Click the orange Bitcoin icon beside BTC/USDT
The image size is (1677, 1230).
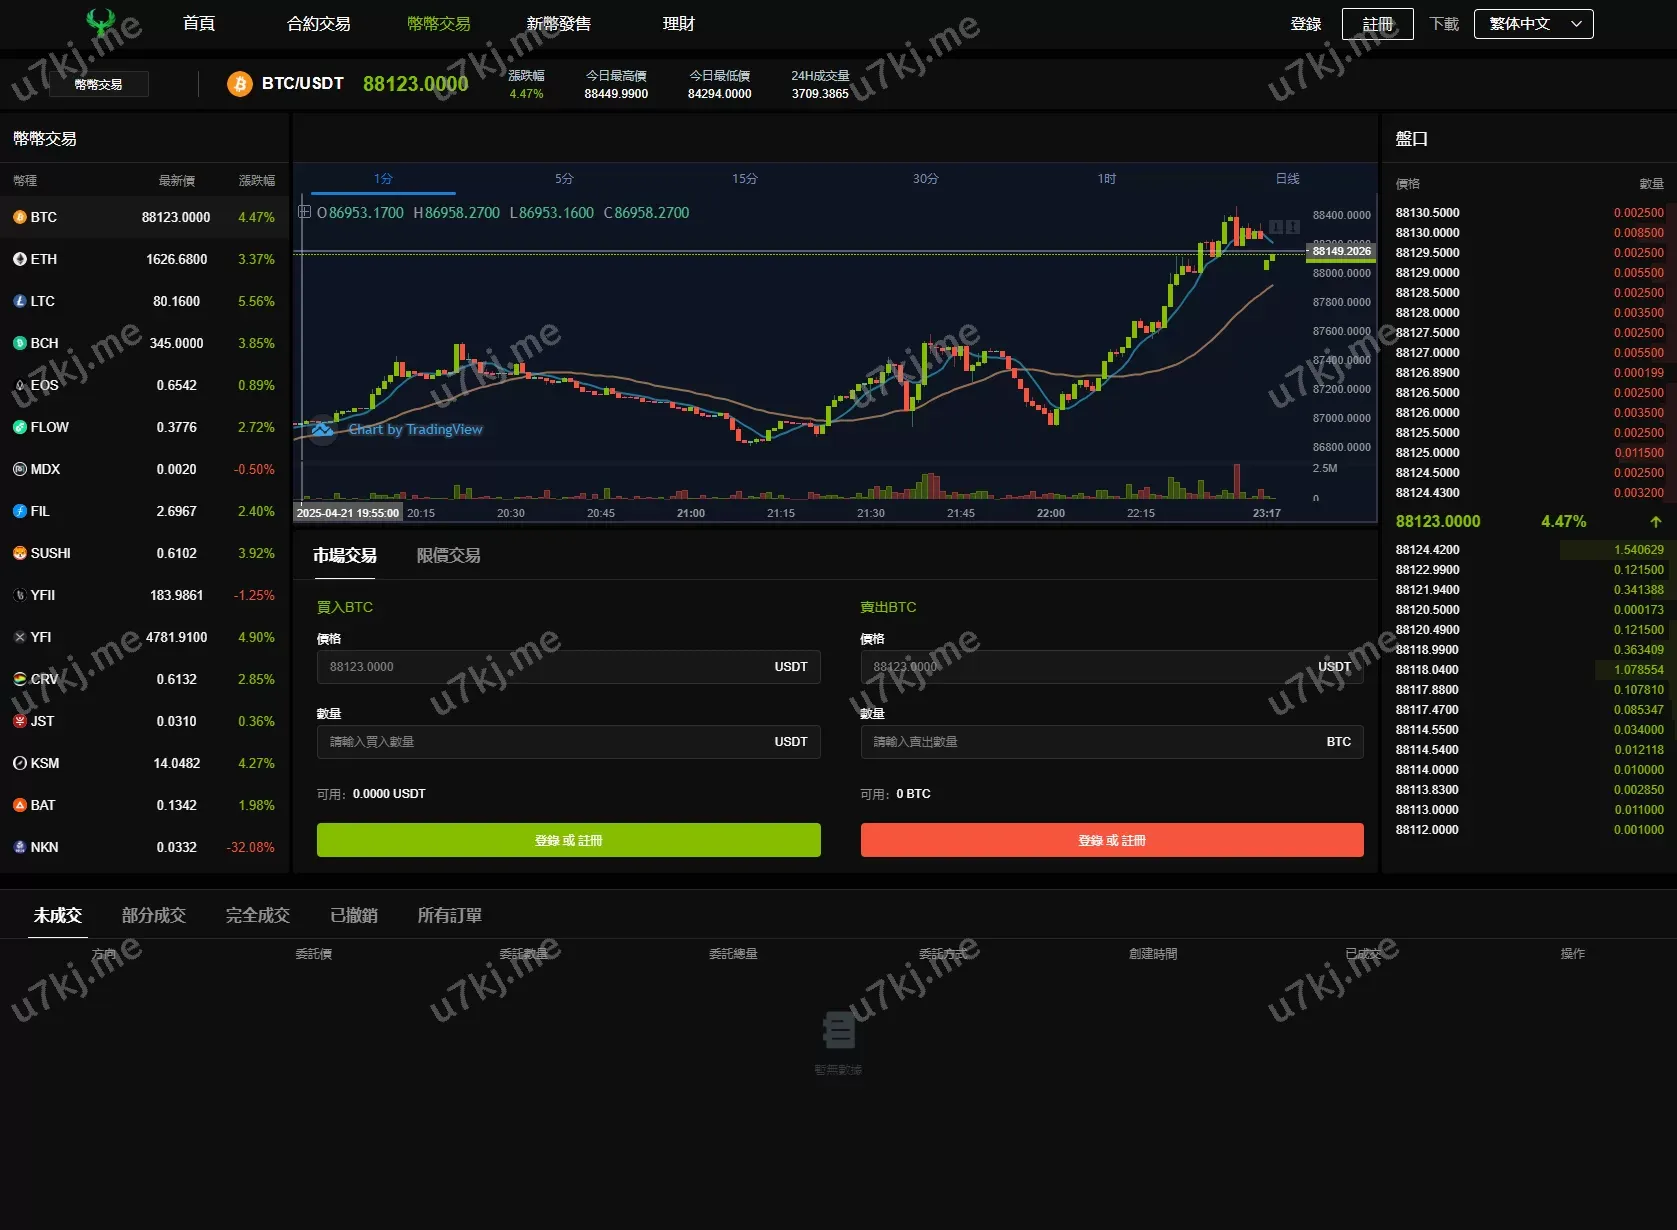click(239, 84)
